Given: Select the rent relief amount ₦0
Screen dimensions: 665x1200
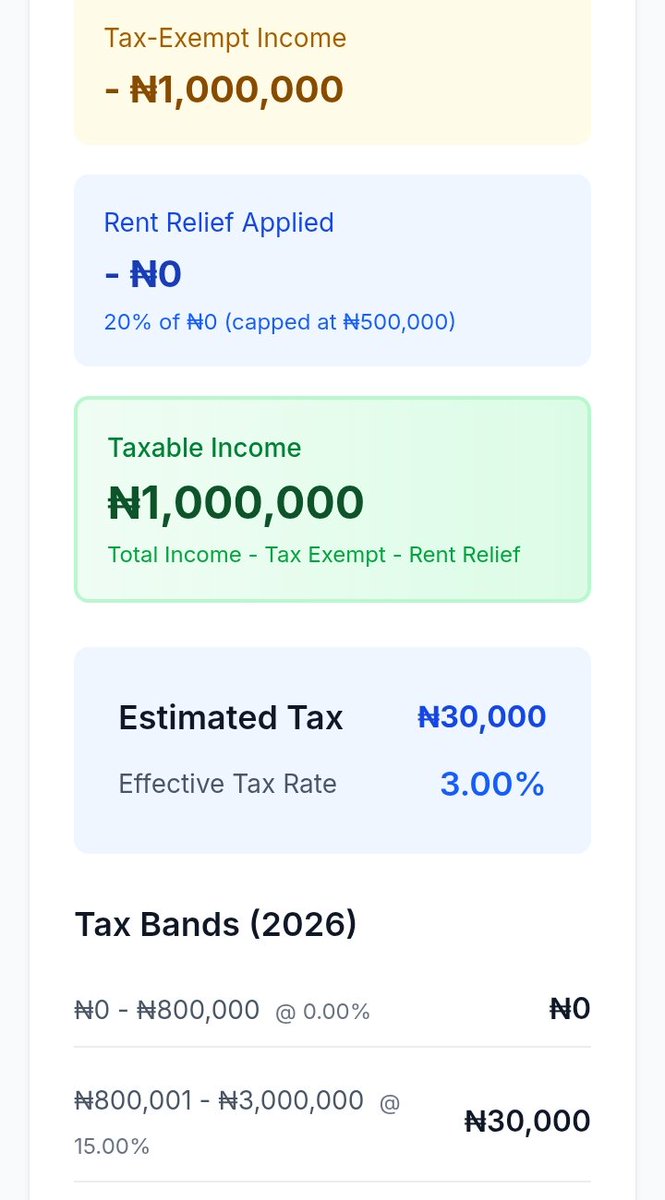Looking at the screenshot, I should 143,274.
